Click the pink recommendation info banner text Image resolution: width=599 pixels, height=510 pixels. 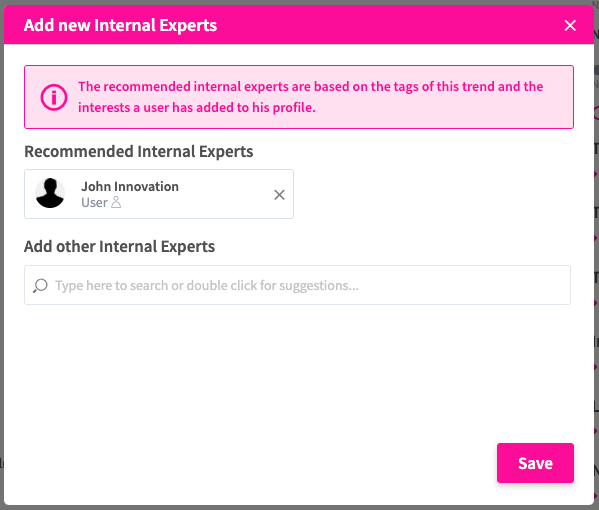point(310,97)
